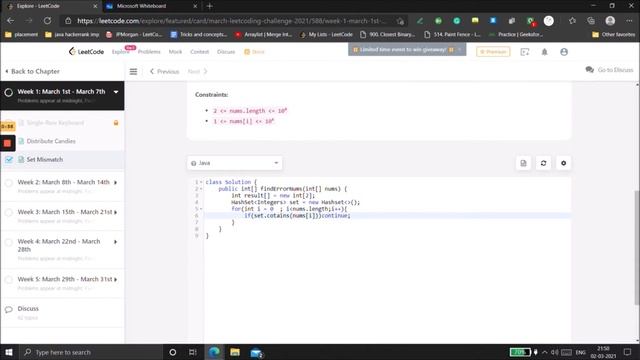Viewport: 640px width, 360px height.
Task: Open the Store nav item
Action: (x=254, y=52)
